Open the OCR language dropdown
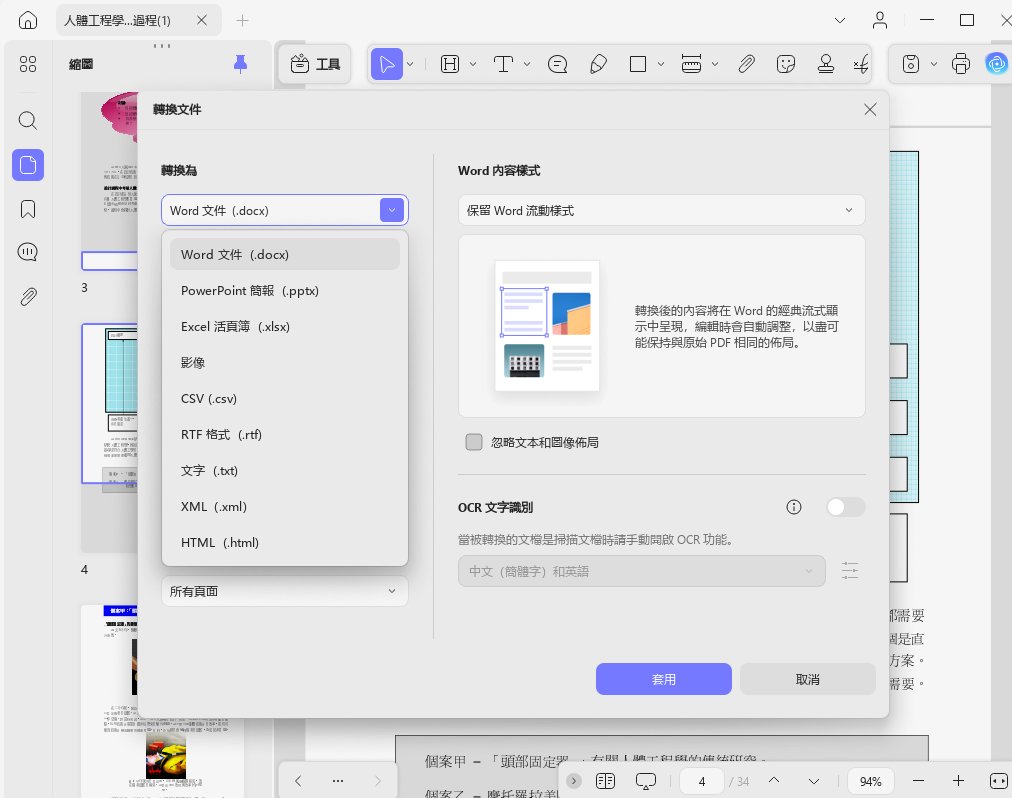This screenshot has height=798, width=1012. click(x=642, y=571)
